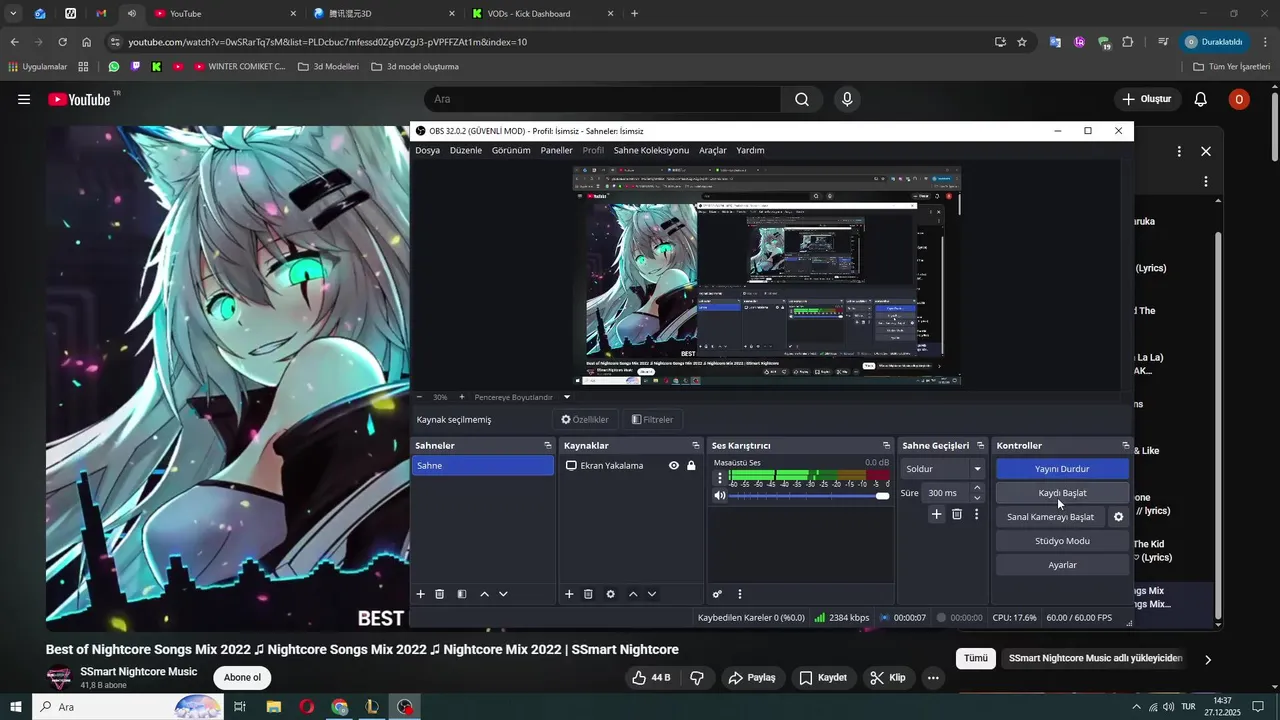This screenshot has height=720, width=1280.
Task: Open audio mixer options menu at panel bottom
Action: coord(740,594)
